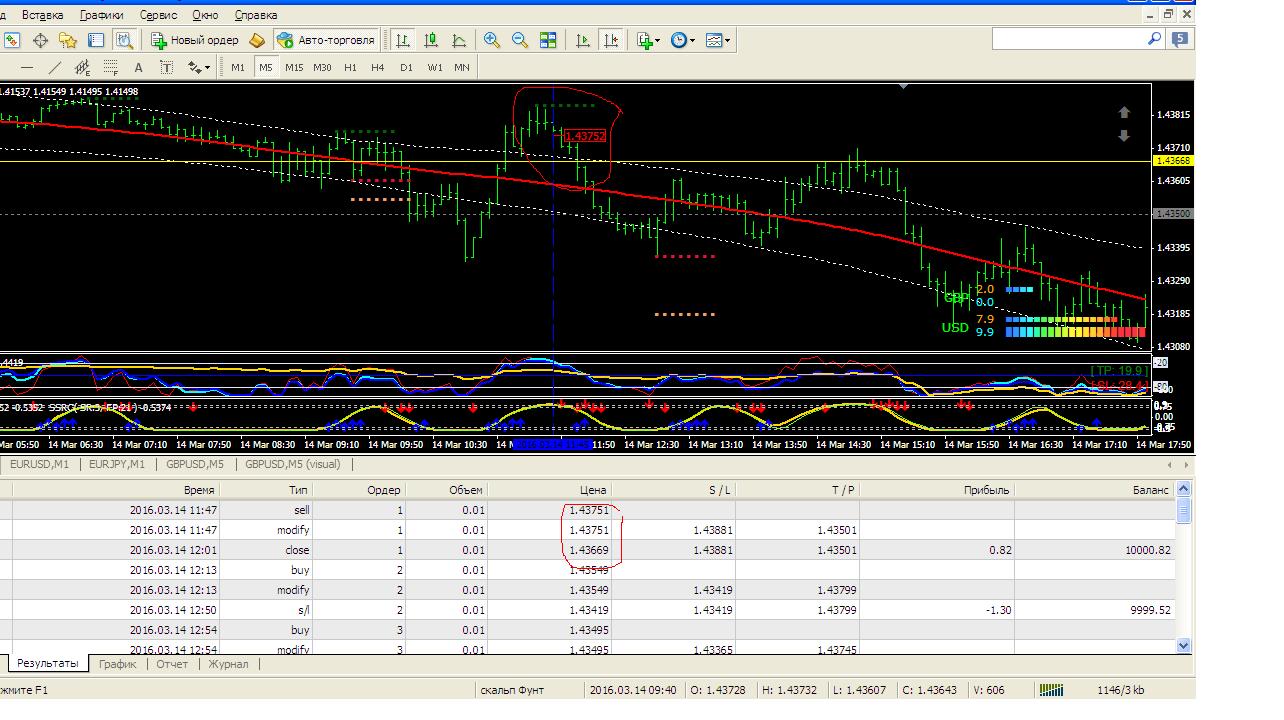The width and height of the screenshot is (1284, 720).
Task: Zoom in on the chart
Action: pyautogui.click(x=492, y=40)
